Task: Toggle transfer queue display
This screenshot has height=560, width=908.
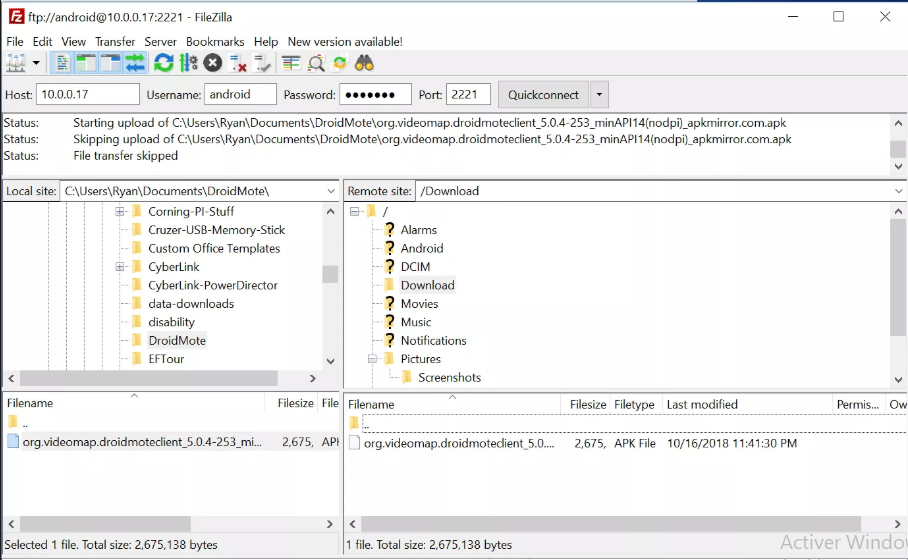Action: [x=136, y=63]
